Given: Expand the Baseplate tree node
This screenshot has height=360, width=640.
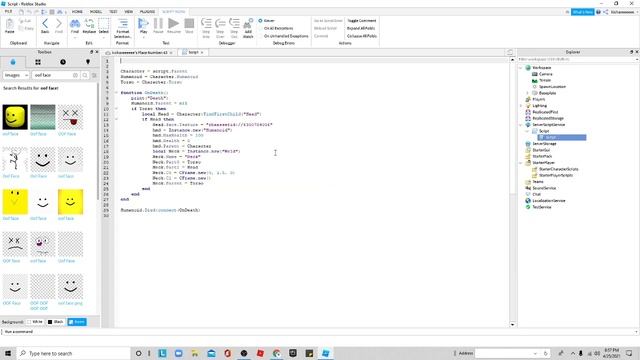Looking at the screenshot, I should pyautogui.click(x=527, y=93).
